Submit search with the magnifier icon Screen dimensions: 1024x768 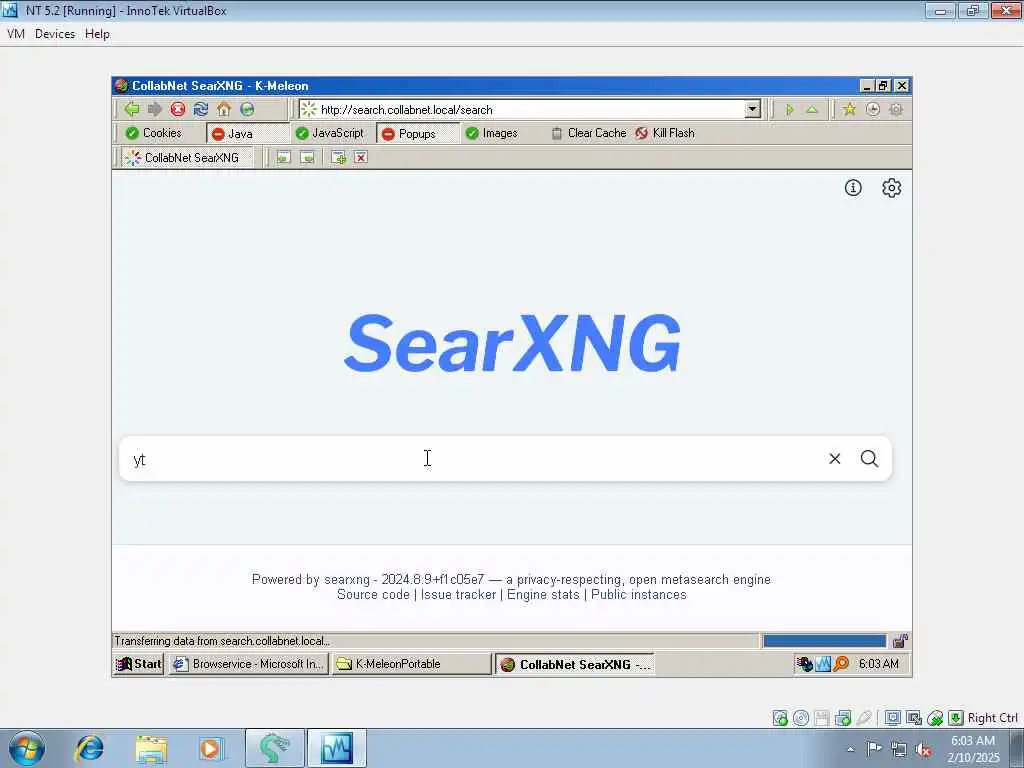[x=869, y=458]
